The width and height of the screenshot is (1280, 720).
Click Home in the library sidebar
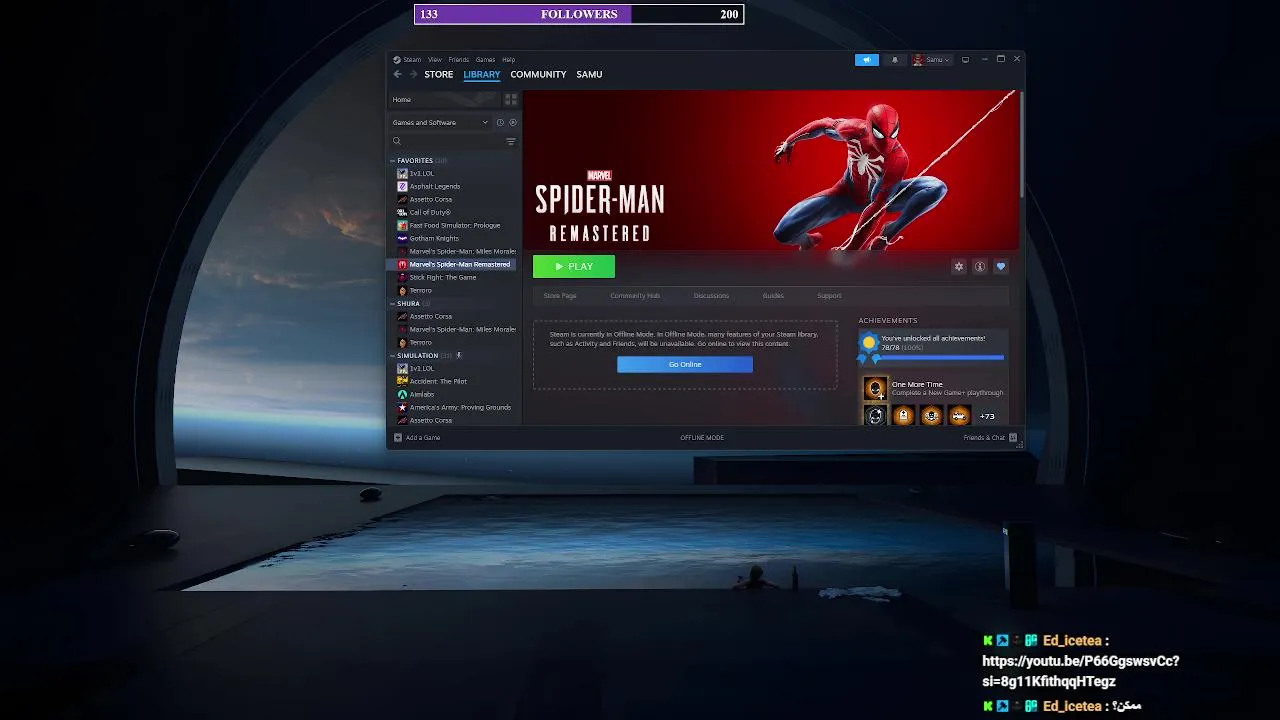click(444, 99)
